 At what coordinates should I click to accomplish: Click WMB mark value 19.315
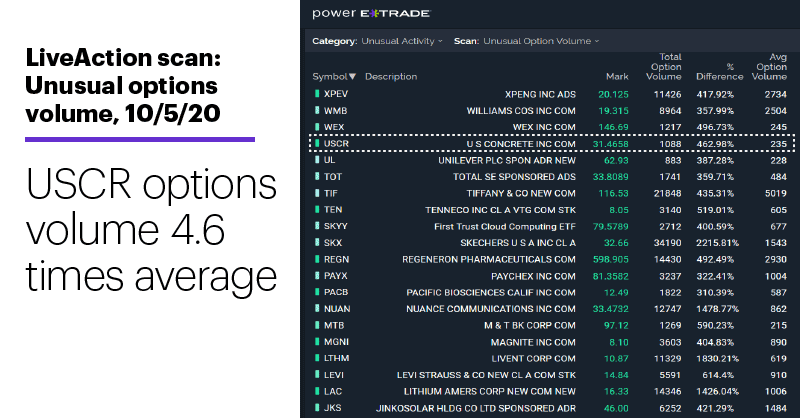click(x=614, y=111)
